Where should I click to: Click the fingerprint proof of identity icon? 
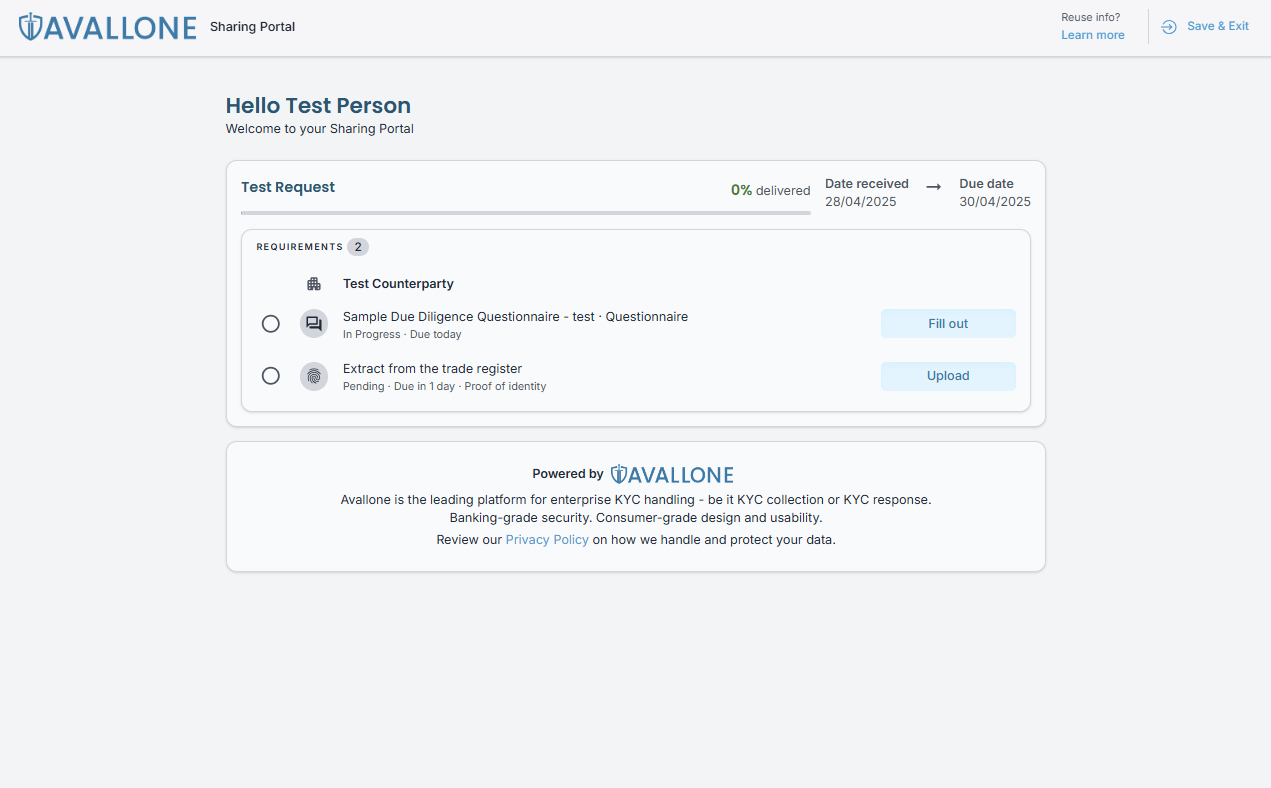coord(314,376)
